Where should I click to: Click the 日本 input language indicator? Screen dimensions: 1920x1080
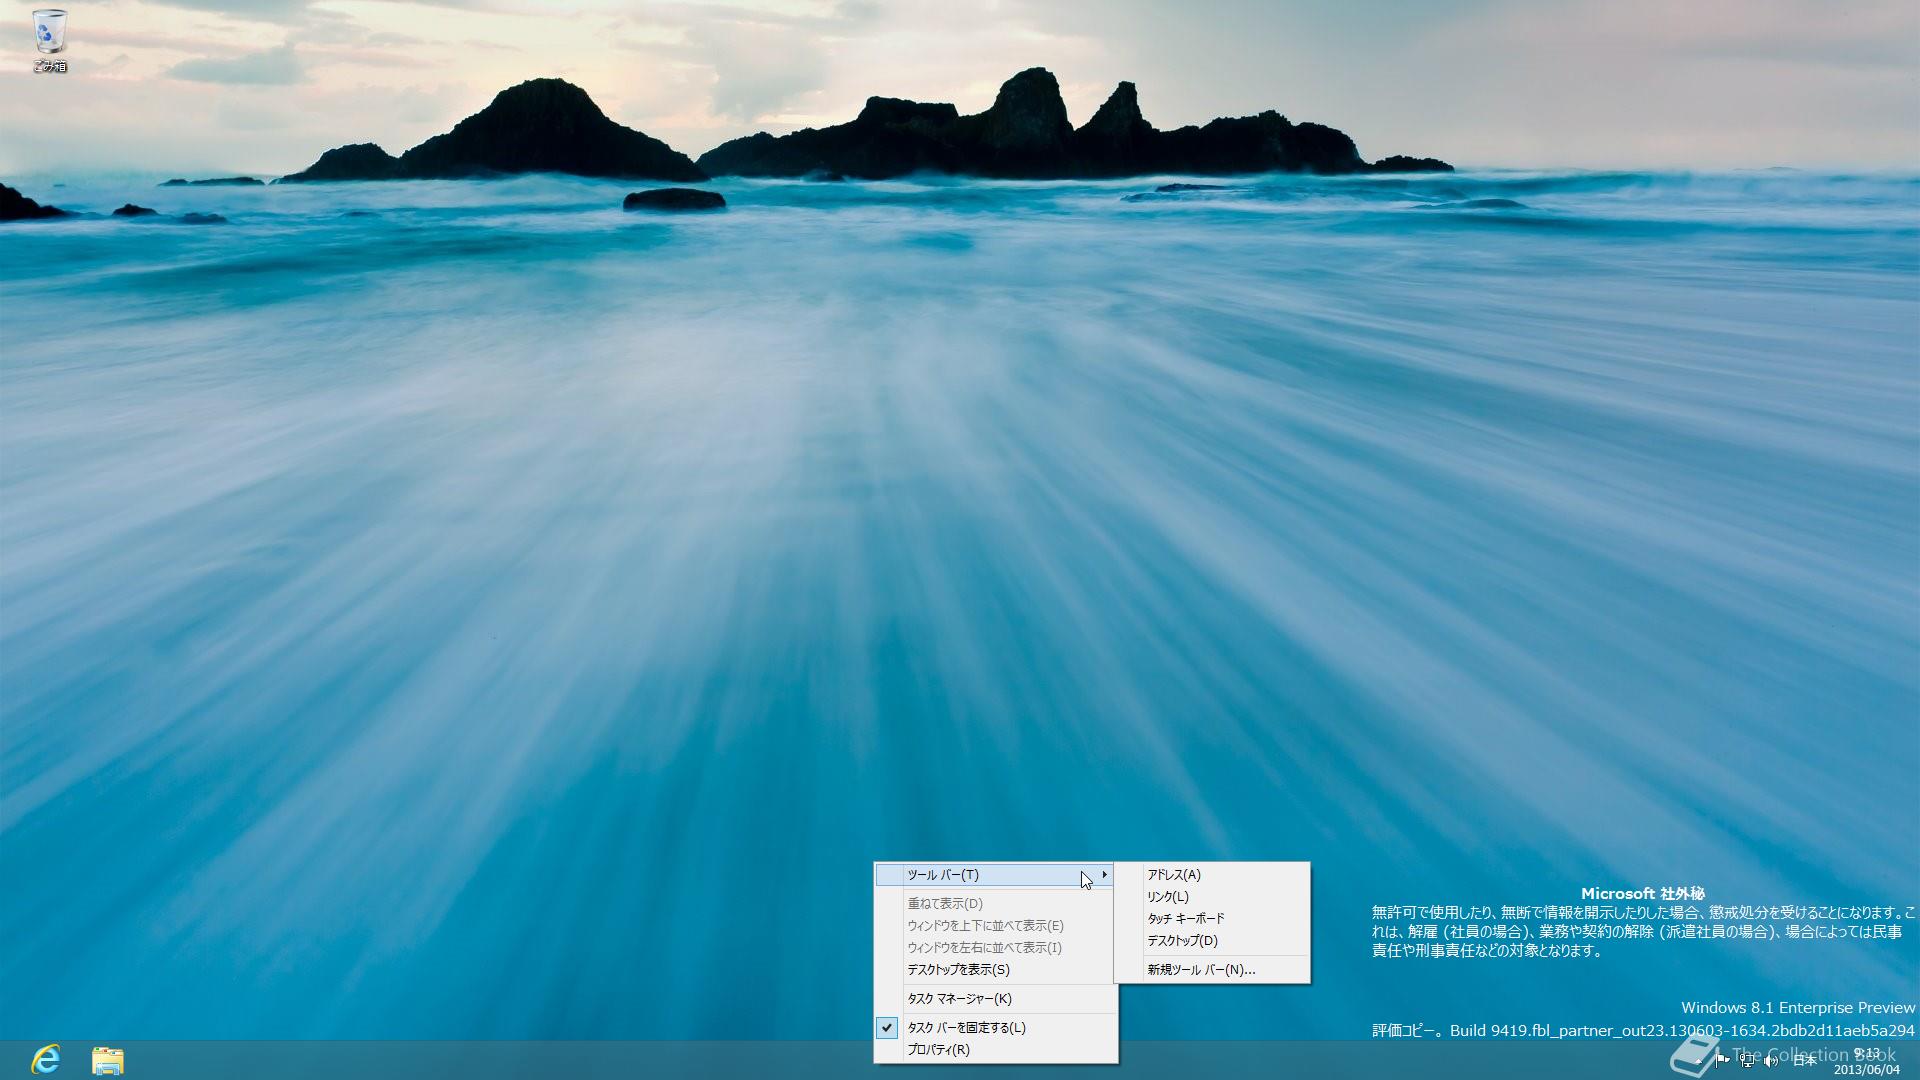point(1805,1060)
